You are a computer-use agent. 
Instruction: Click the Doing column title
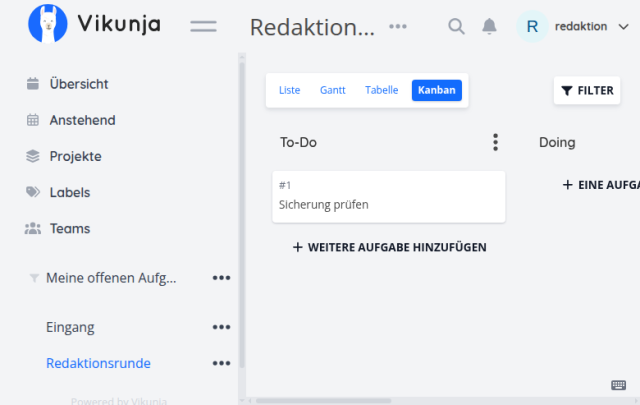click(557, 142)
